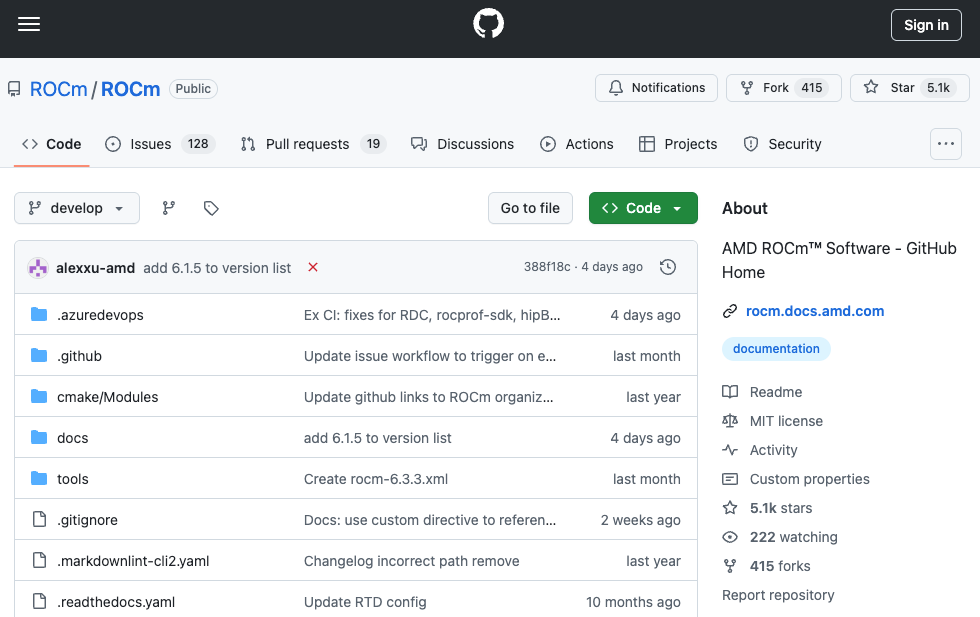
Task: Click the pulse icon beside Activity
Action: pyautogui.click(x=730, y=449)
